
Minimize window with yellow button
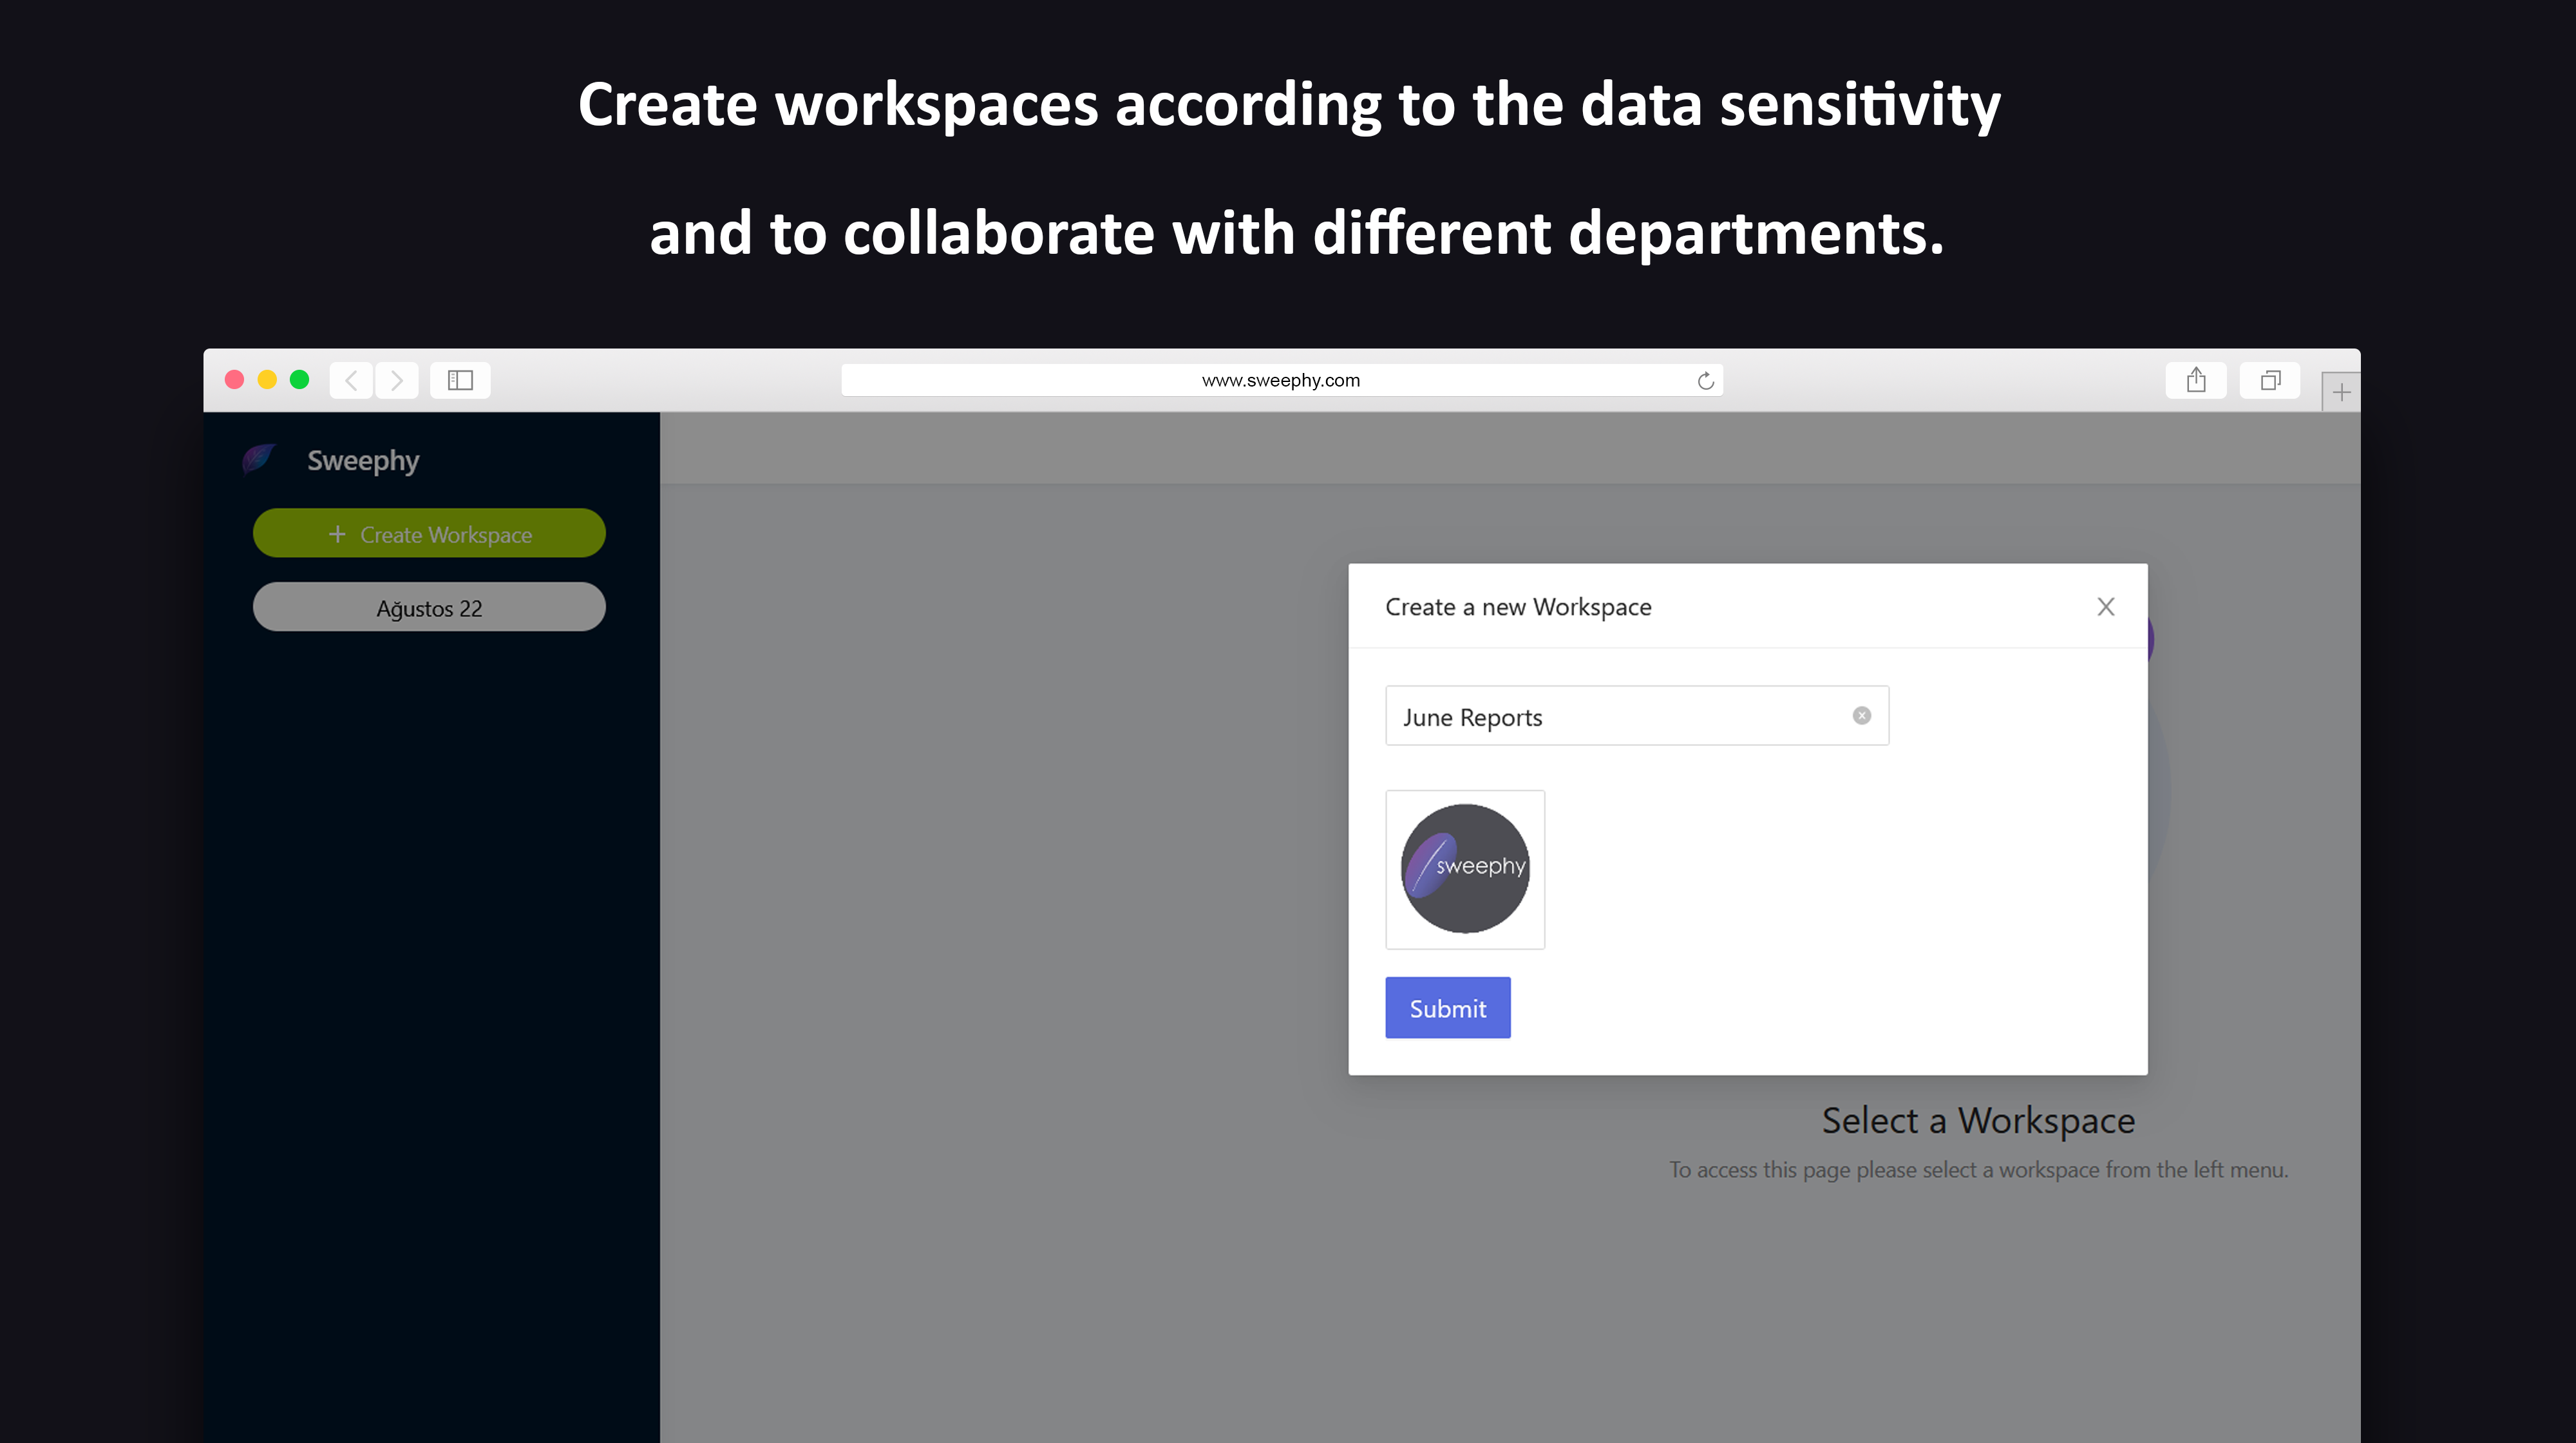point(267,380)
